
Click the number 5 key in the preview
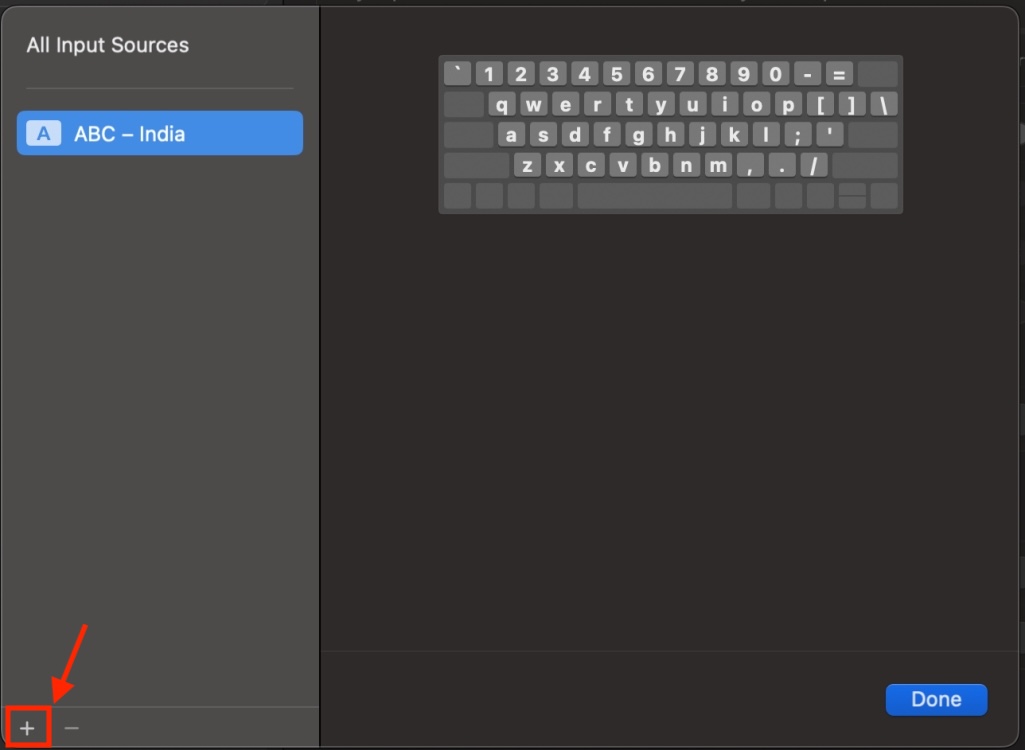click(x=616, y=72)
